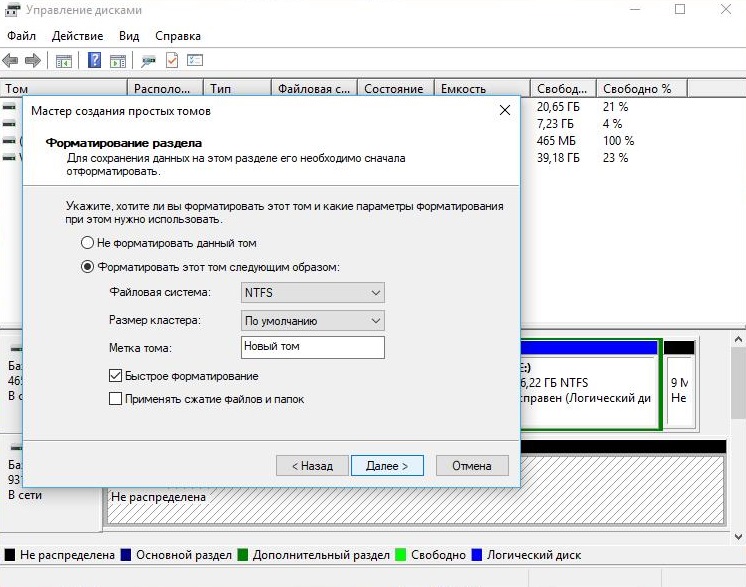Toggle the action pane toolbar icon

click(x=118, y=61)
